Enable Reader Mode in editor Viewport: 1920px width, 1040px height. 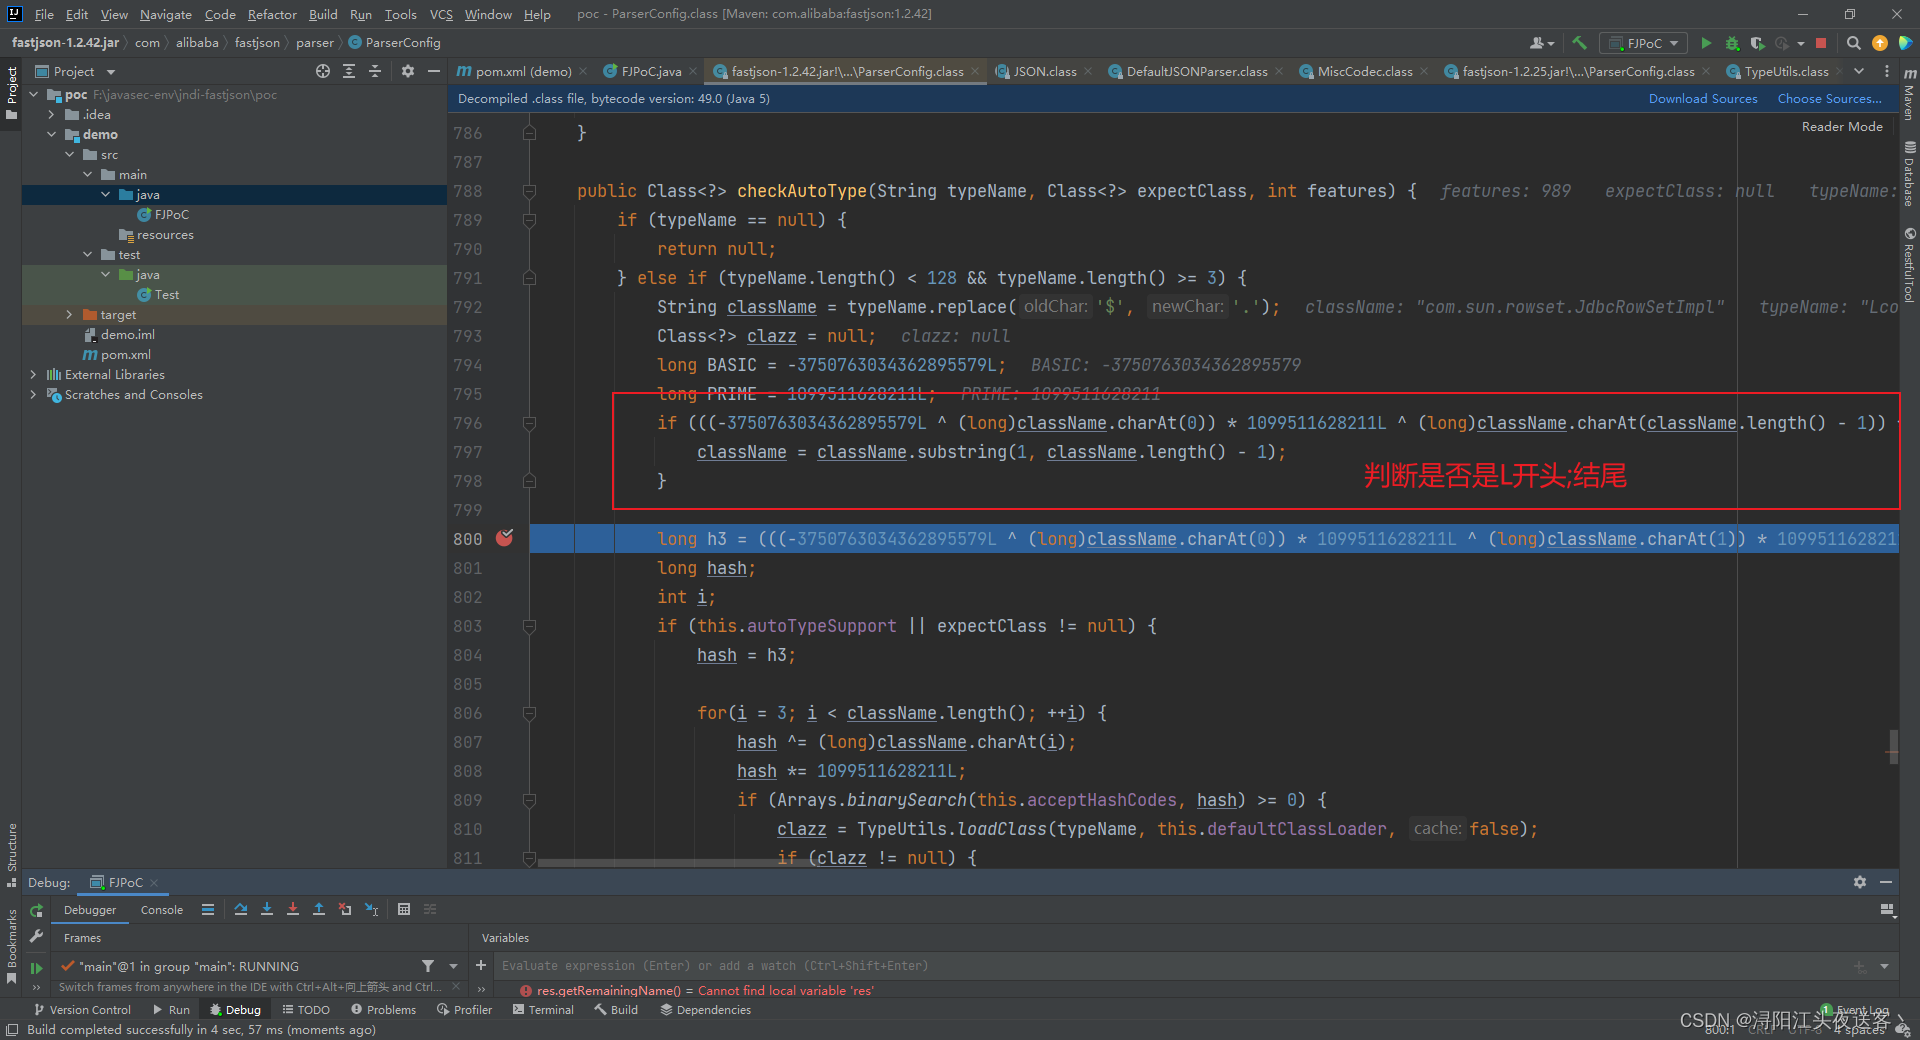tap(1842, 127)
